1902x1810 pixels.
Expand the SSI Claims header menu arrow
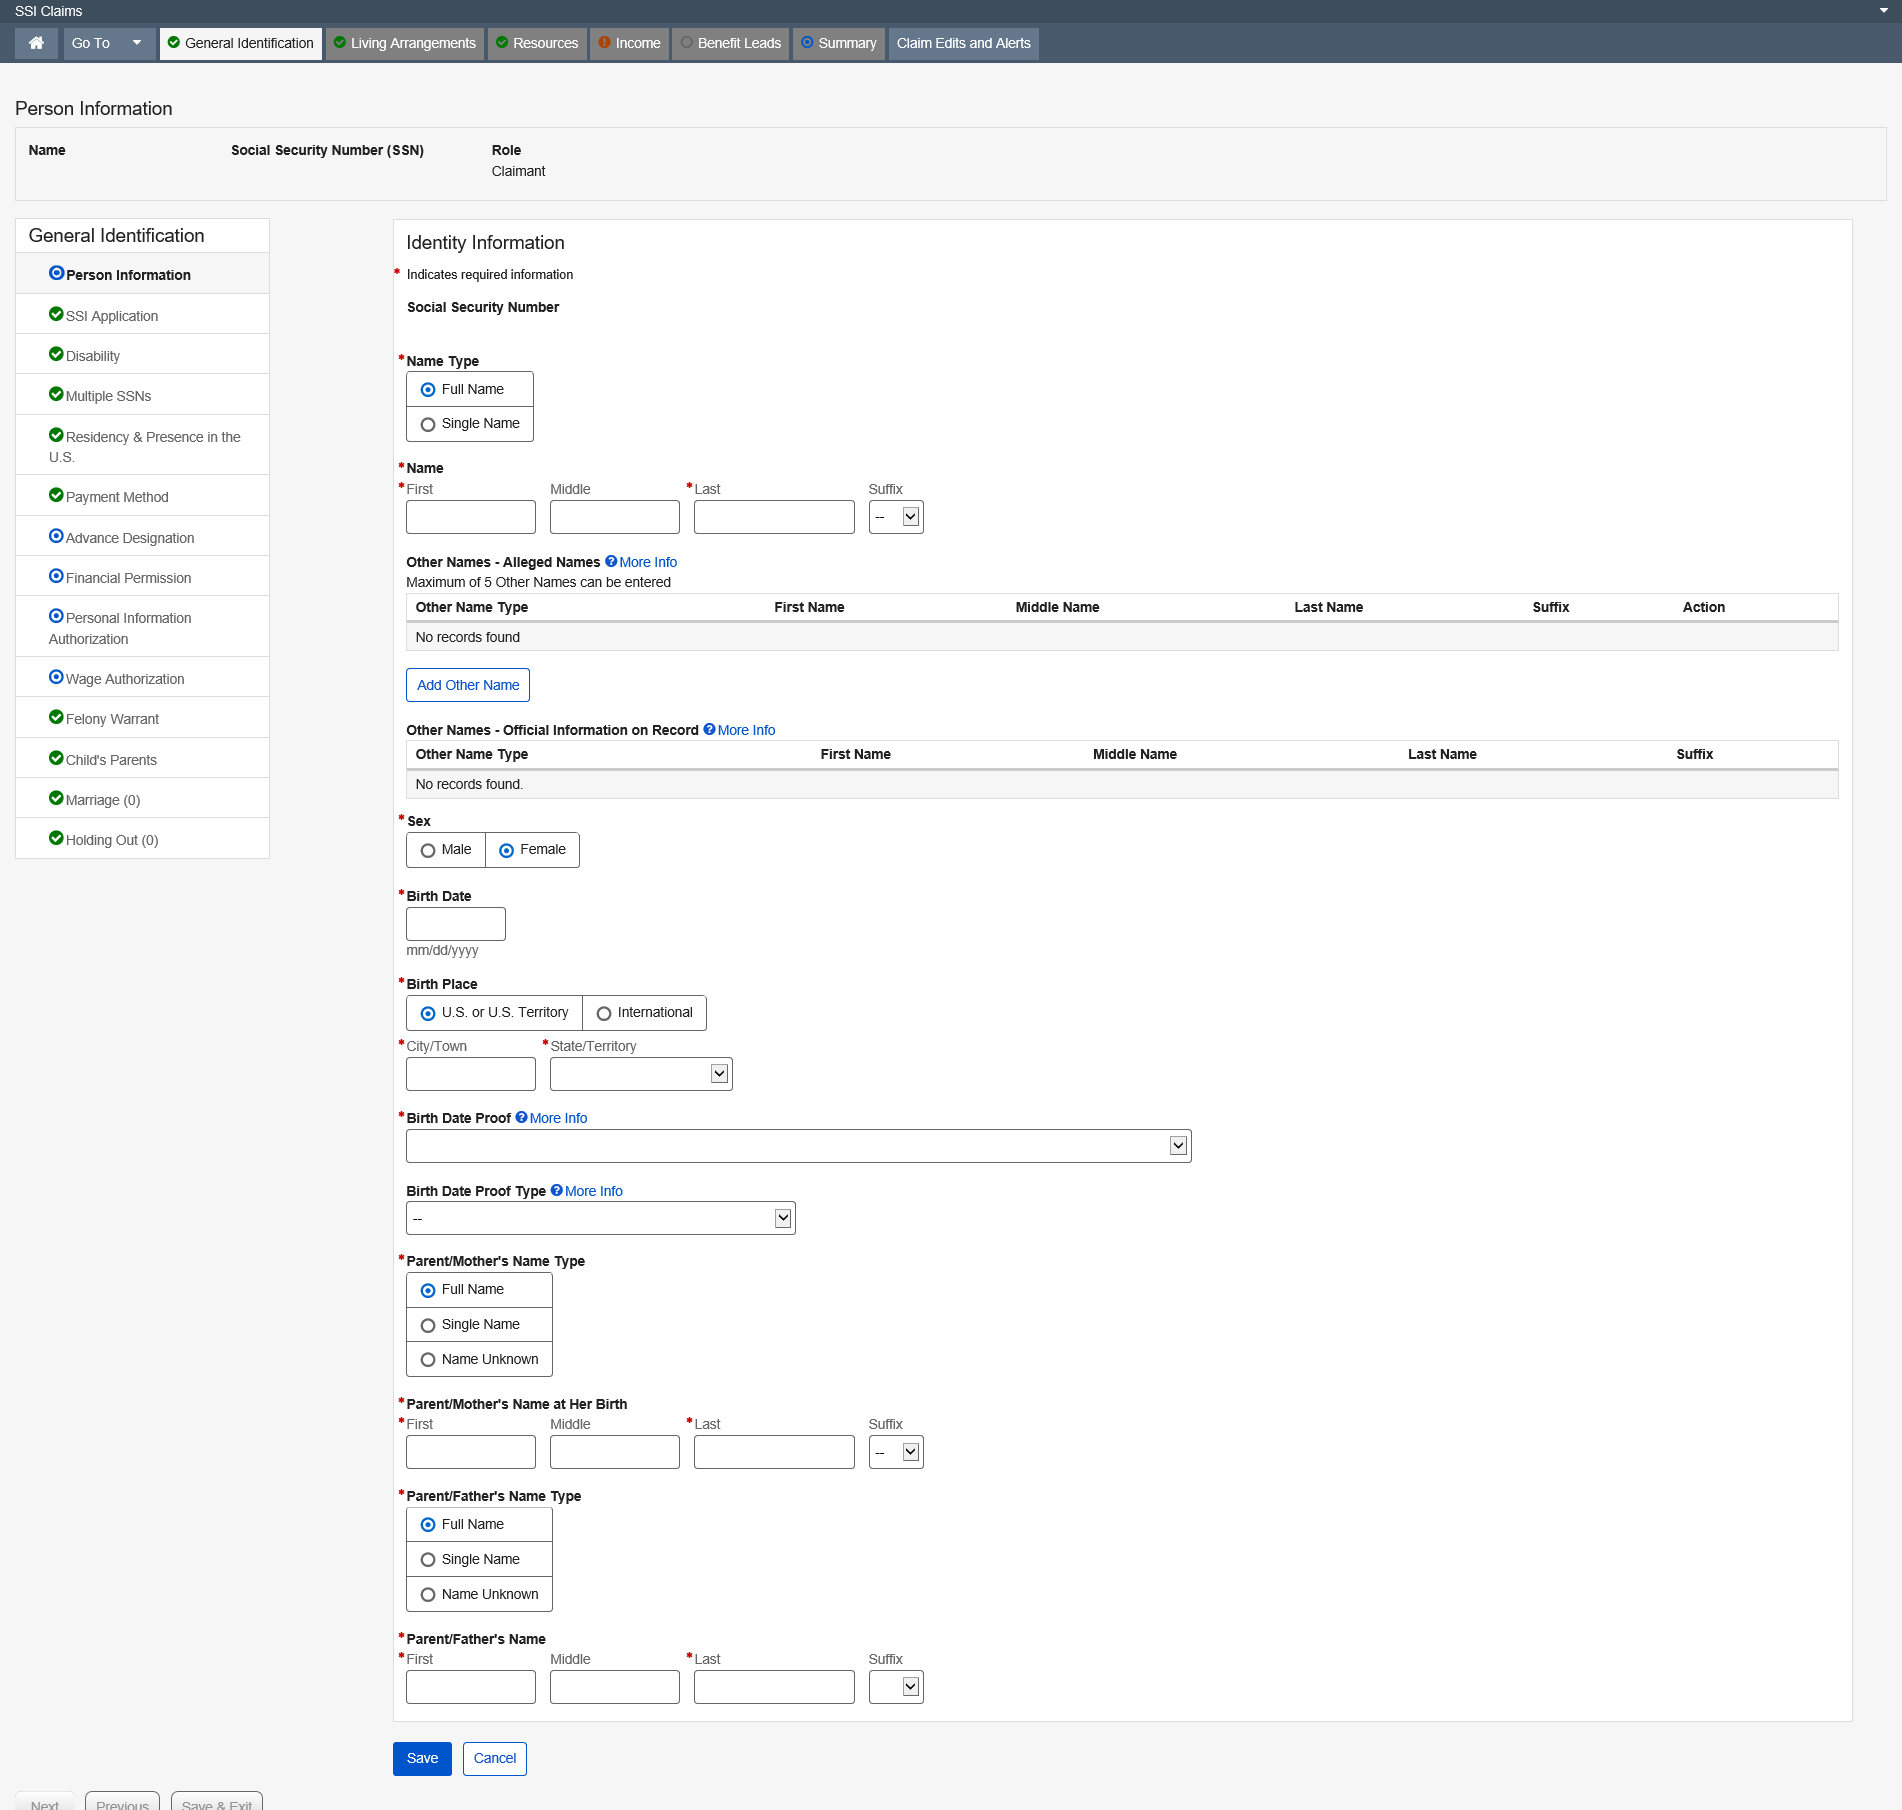(1884, 11)
